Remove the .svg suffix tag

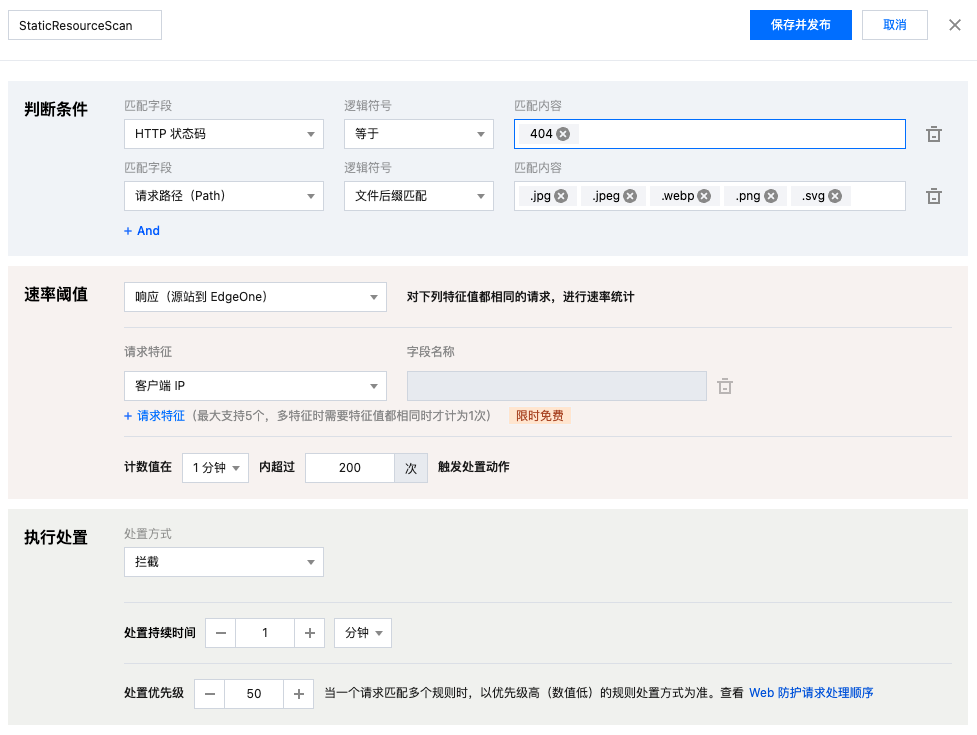[x=835, y=196]
